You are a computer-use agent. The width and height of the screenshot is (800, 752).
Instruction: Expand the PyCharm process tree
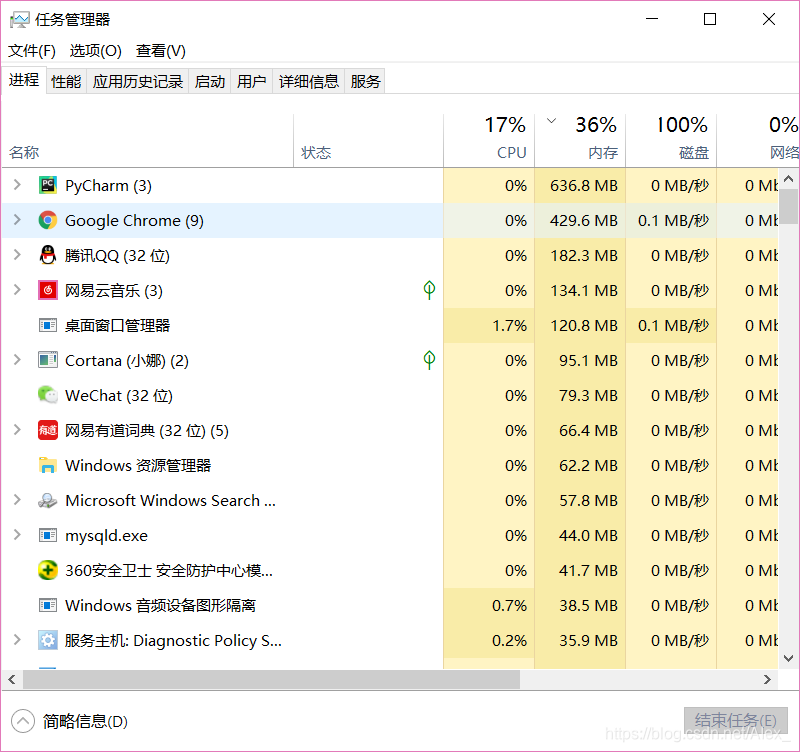pyautogui.click(x=18, y=185)
